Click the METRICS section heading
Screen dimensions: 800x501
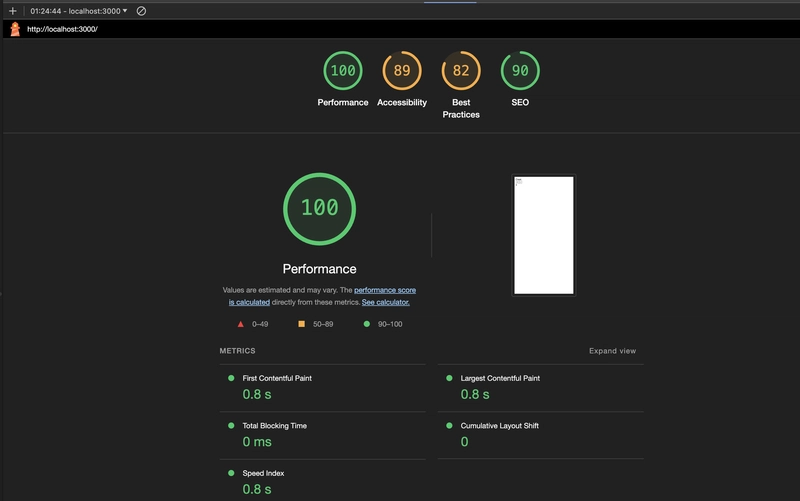pos(237,351)
